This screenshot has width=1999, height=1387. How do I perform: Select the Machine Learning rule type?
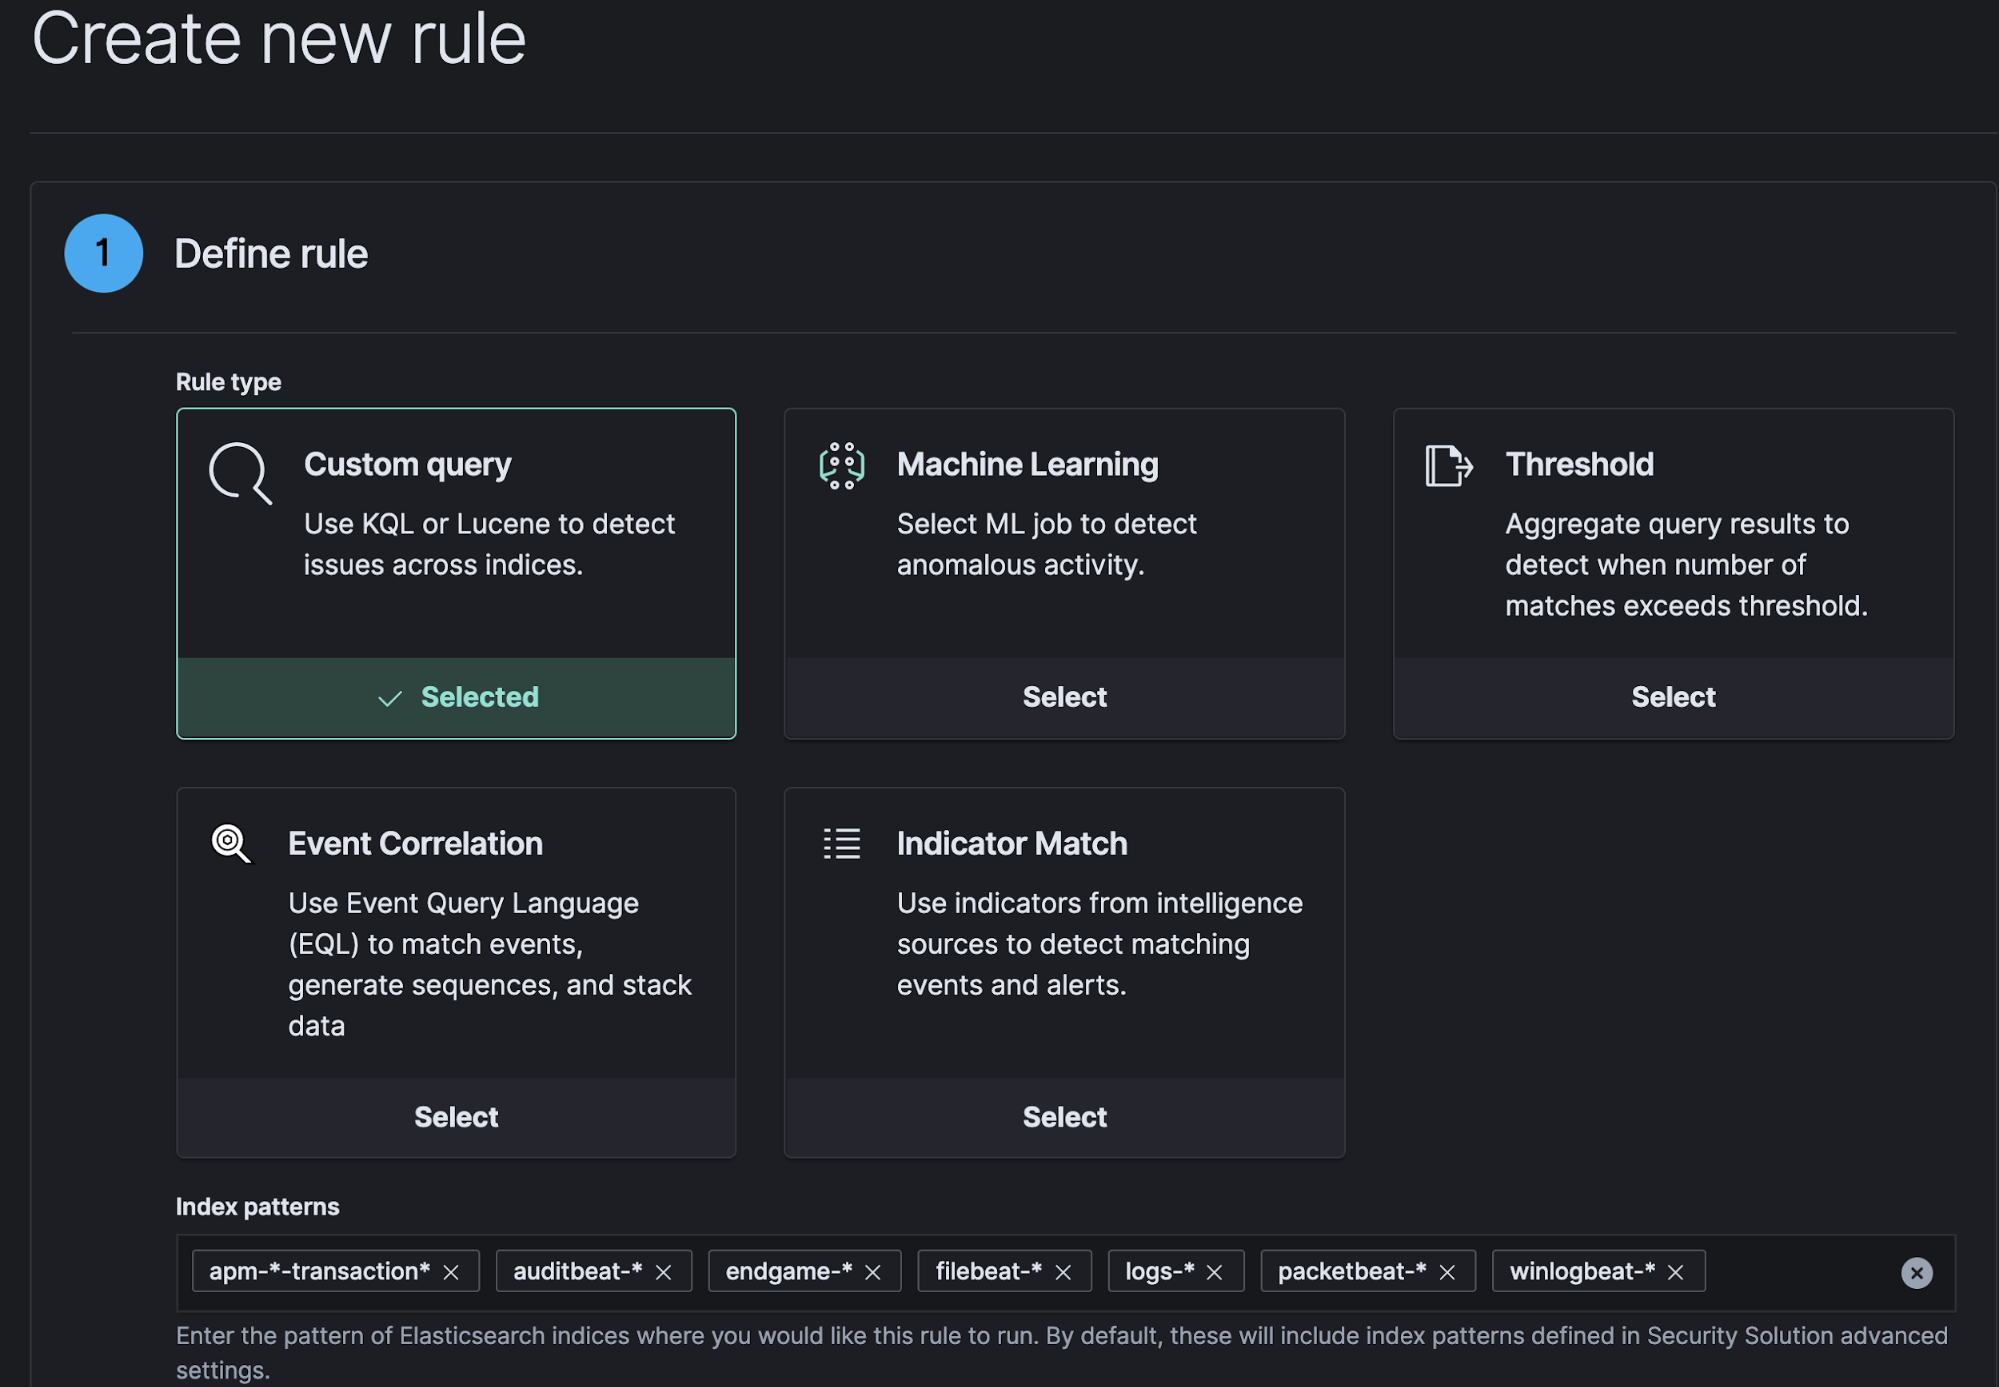(1065, 696)
